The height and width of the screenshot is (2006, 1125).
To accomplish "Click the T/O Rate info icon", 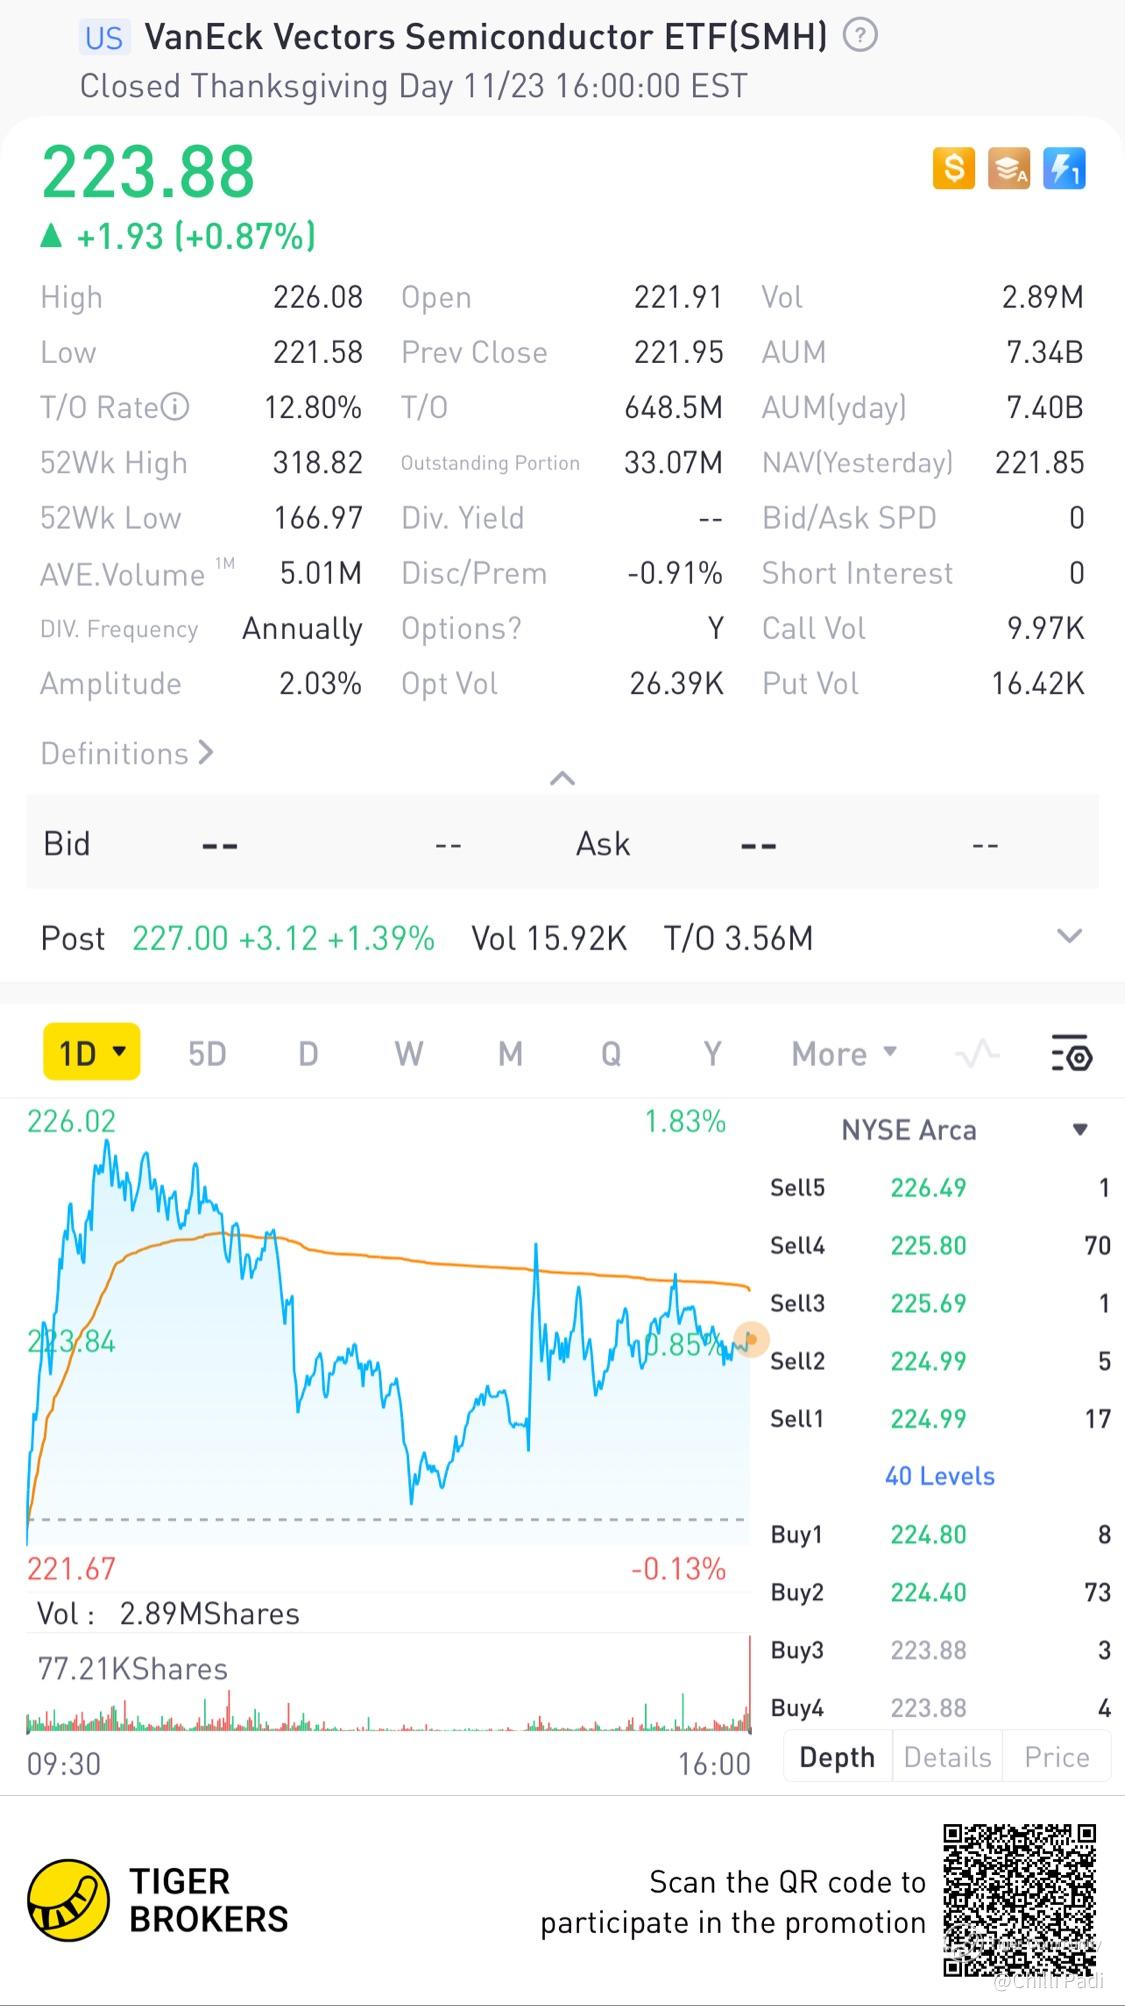I will point(175,408).
